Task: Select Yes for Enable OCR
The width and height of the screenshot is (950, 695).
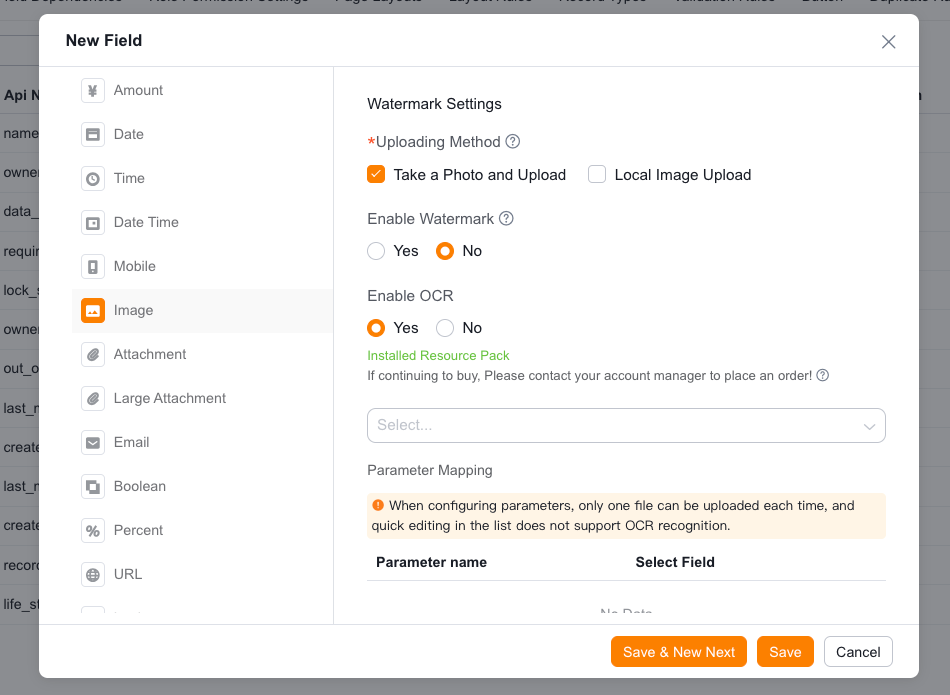Action: point(376,328)
